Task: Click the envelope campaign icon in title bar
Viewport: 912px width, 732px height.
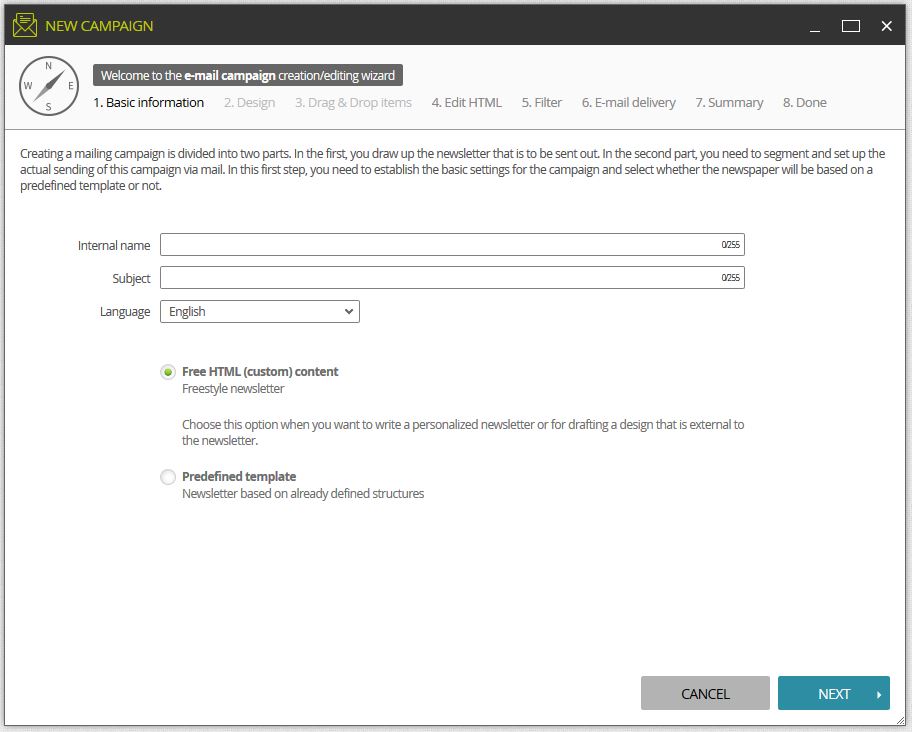Action: pyautogui.click(x=24, y=26)
